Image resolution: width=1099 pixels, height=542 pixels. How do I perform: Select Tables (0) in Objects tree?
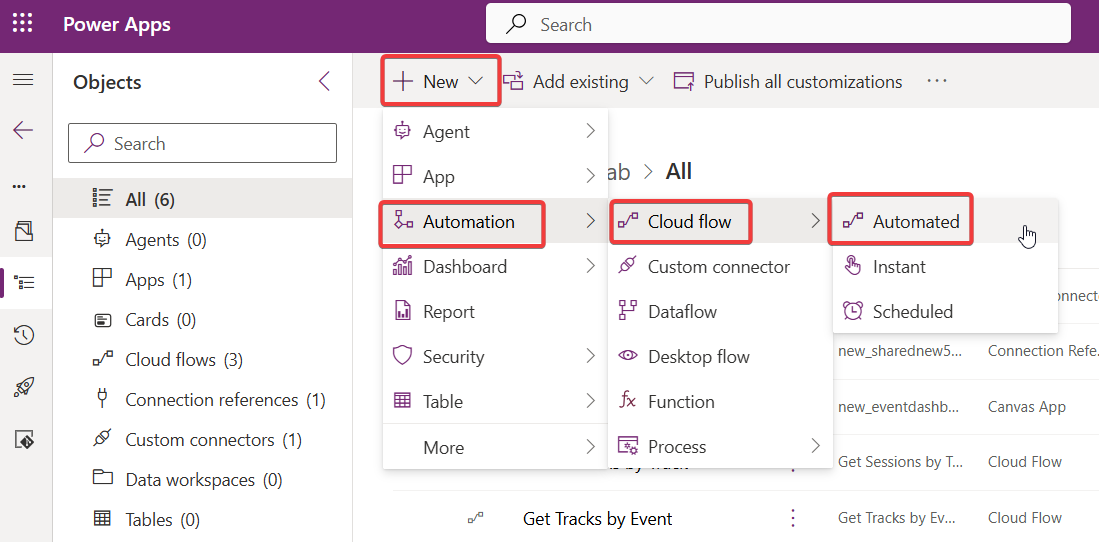(x=203, y=520)
